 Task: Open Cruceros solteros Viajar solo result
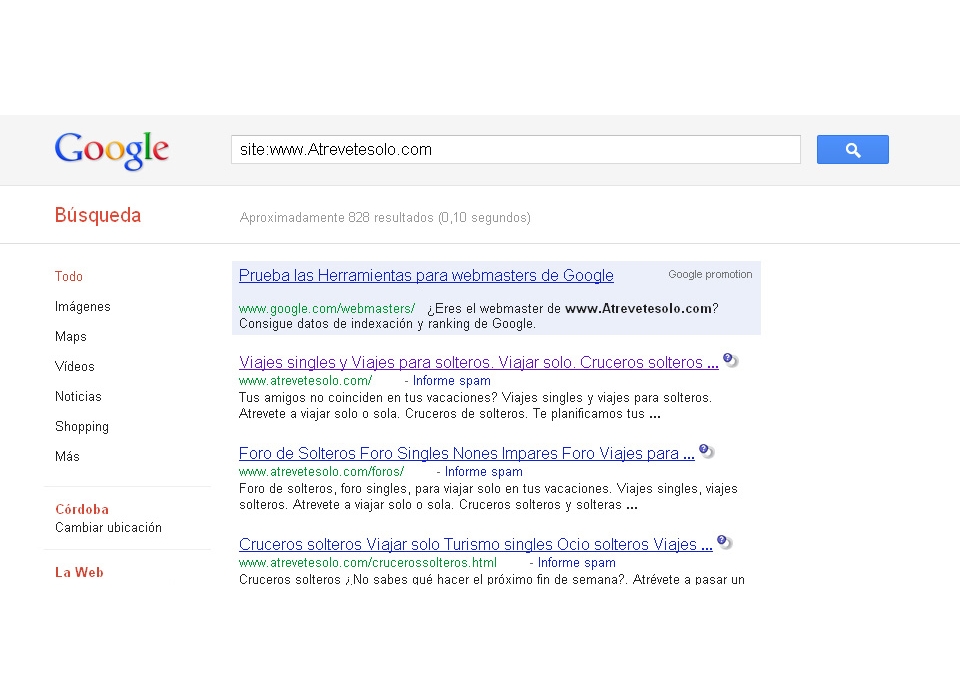pyautogui.click(x=476, y=544)
